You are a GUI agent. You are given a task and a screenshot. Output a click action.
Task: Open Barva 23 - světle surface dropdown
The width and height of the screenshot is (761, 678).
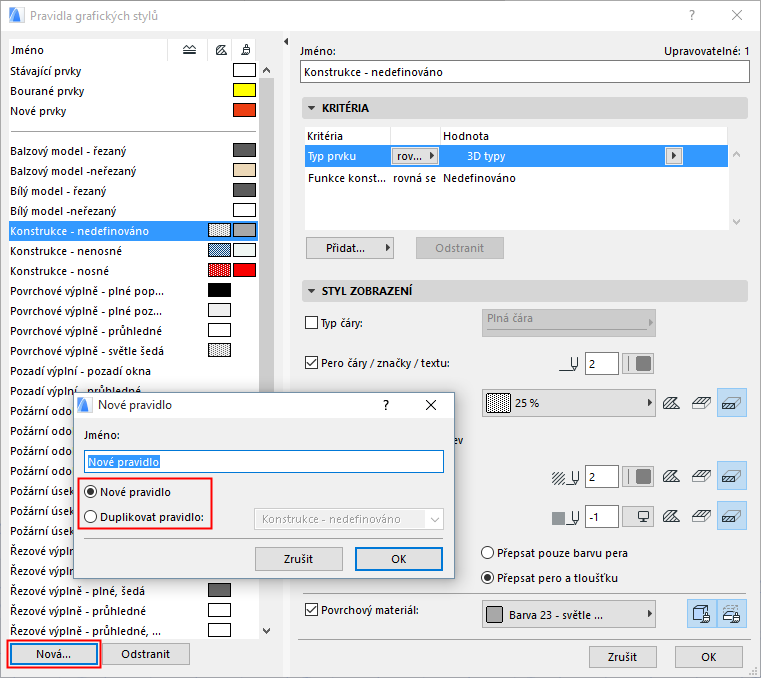point(568,614)
